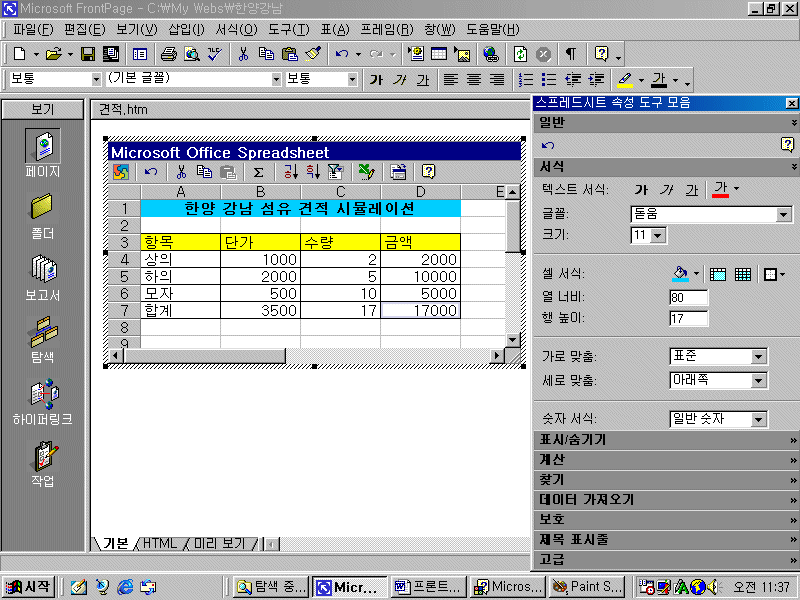Switch to the HTML tab
This screenshot has height=600, width=800.
(x=159, y=543)
